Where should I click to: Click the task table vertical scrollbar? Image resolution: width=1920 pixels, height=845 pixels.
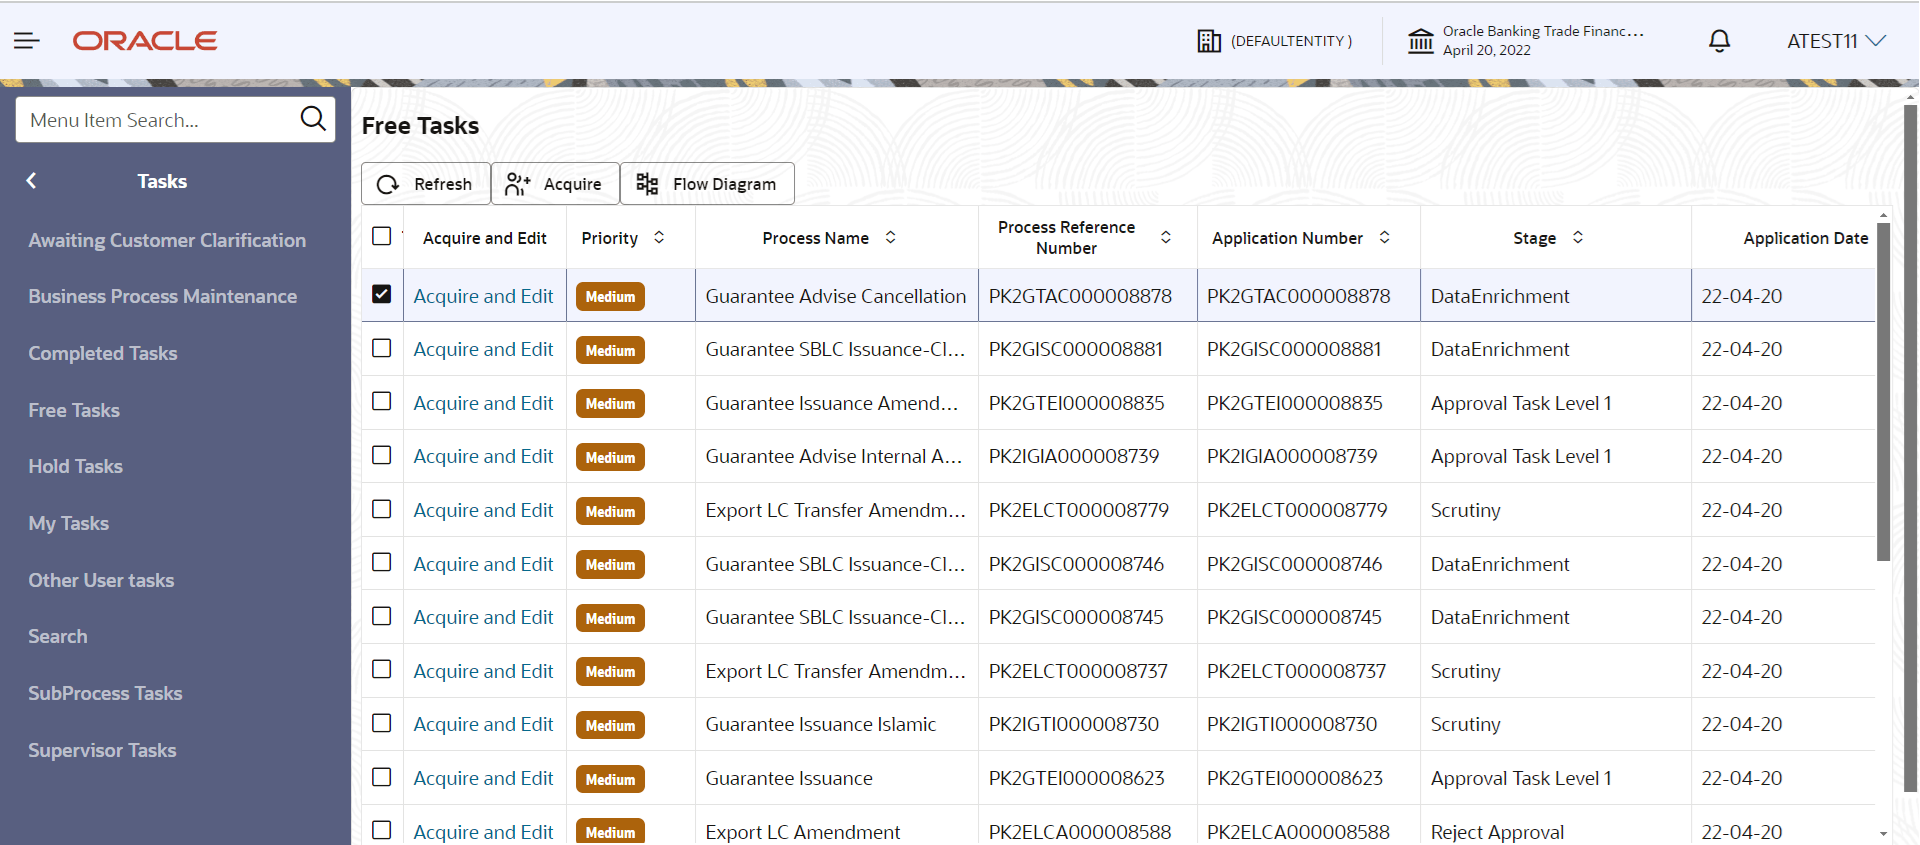pyautogui.click(x=1883, y=390)
